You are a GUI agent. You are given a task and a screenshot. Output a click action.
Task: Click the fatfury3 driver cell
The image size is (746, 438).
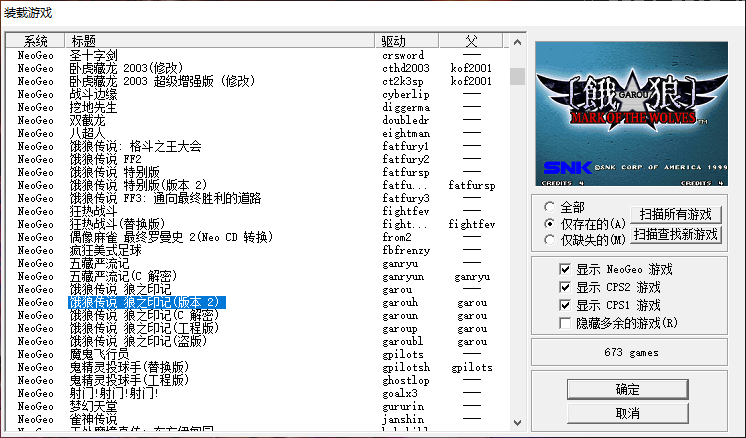click(406, 198)
